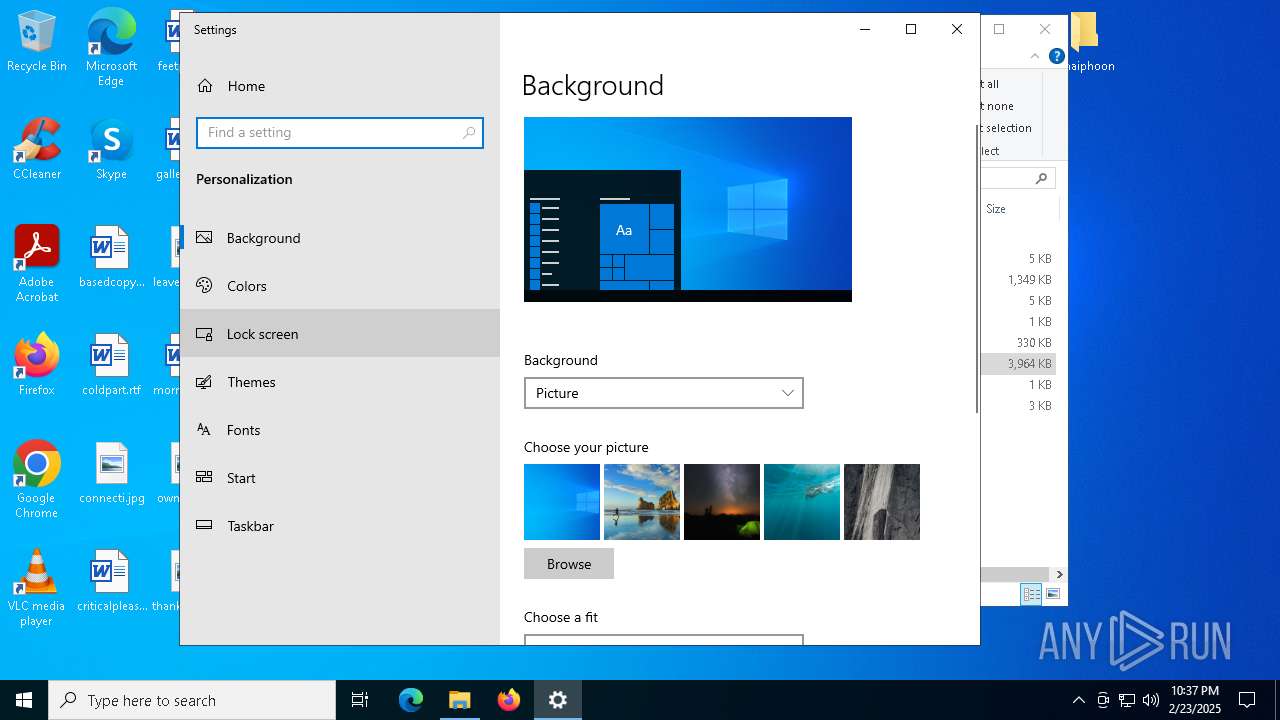Select the beach rocks wallpaper thumbnail
1280x720 pixels.
point(642,502)
